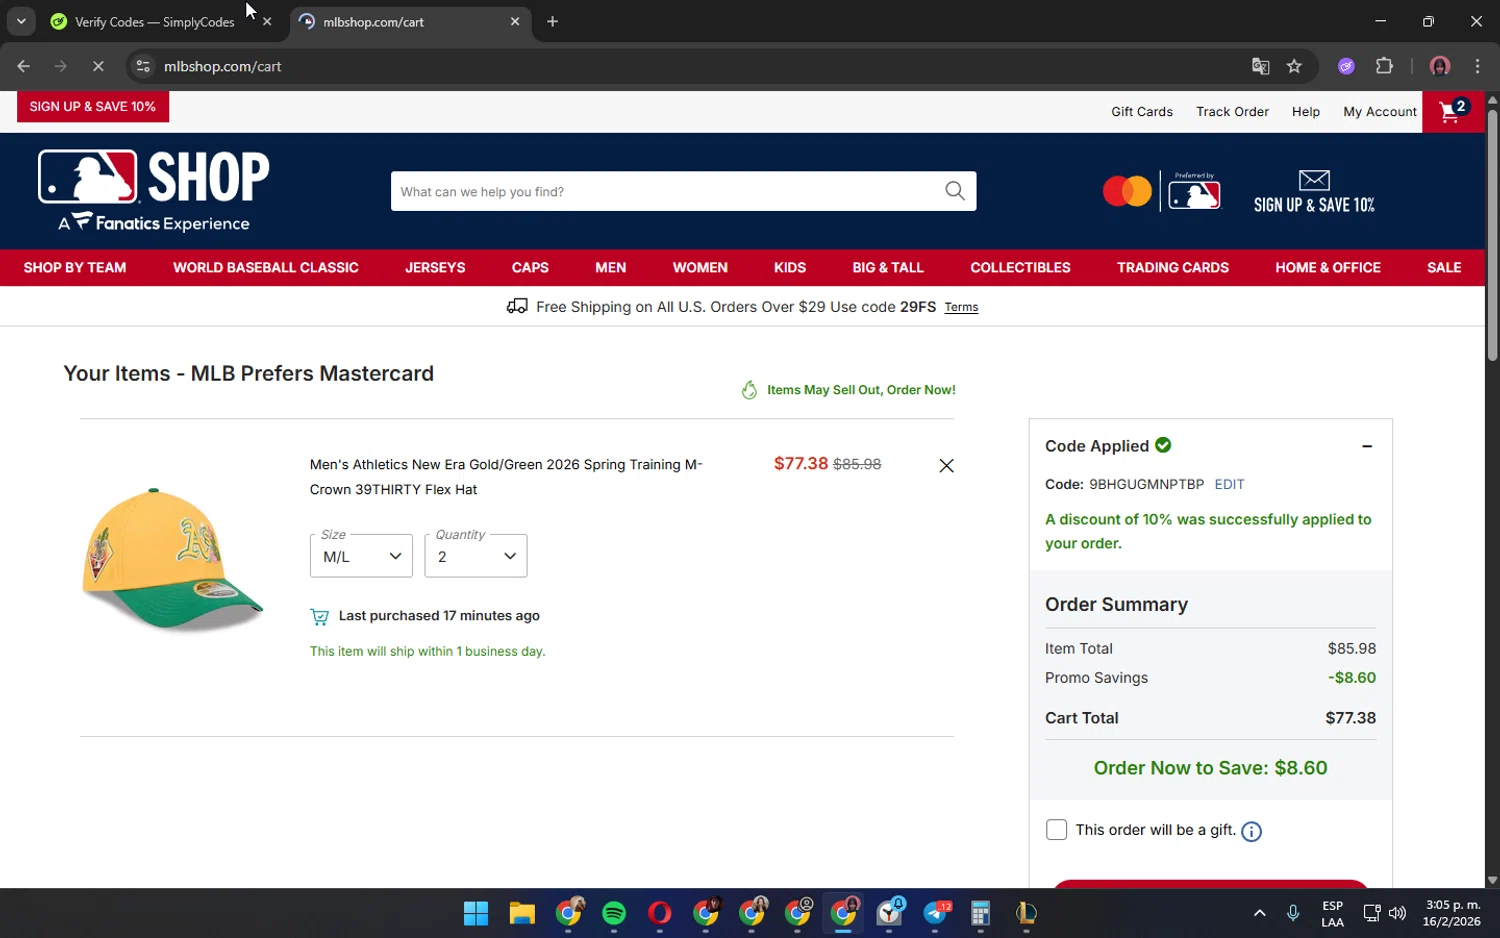1500x938 pixels.
Task: Click the microphone tray icon
Action: tap(1293, 913)
